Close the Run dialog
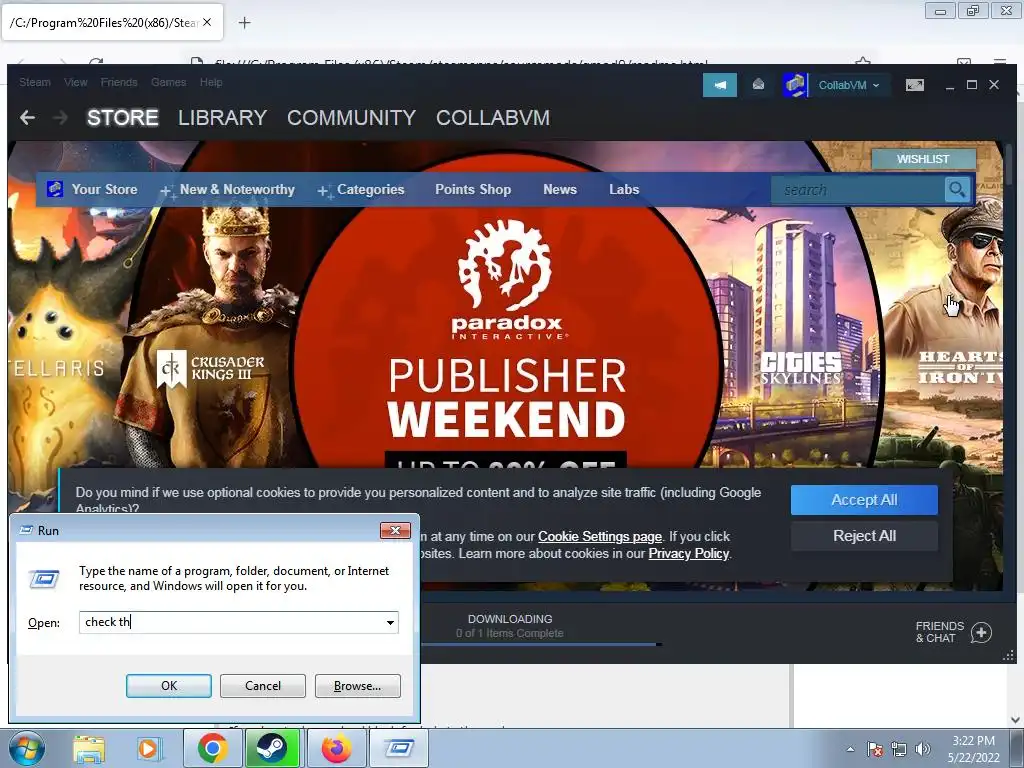The width and height of the screenshot is (1024, 768). pos(395,530)
